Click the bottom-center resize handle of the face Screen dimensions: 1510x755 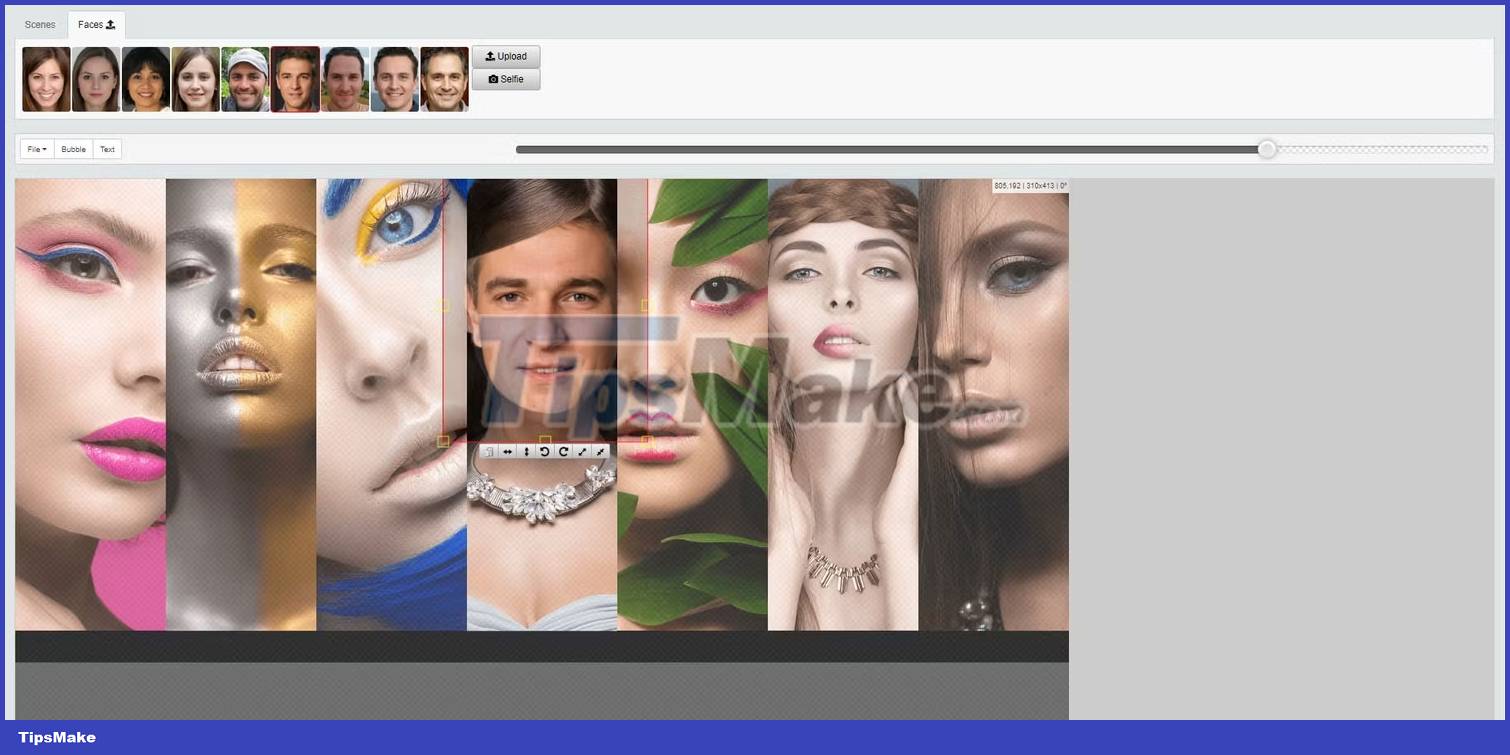545,440
